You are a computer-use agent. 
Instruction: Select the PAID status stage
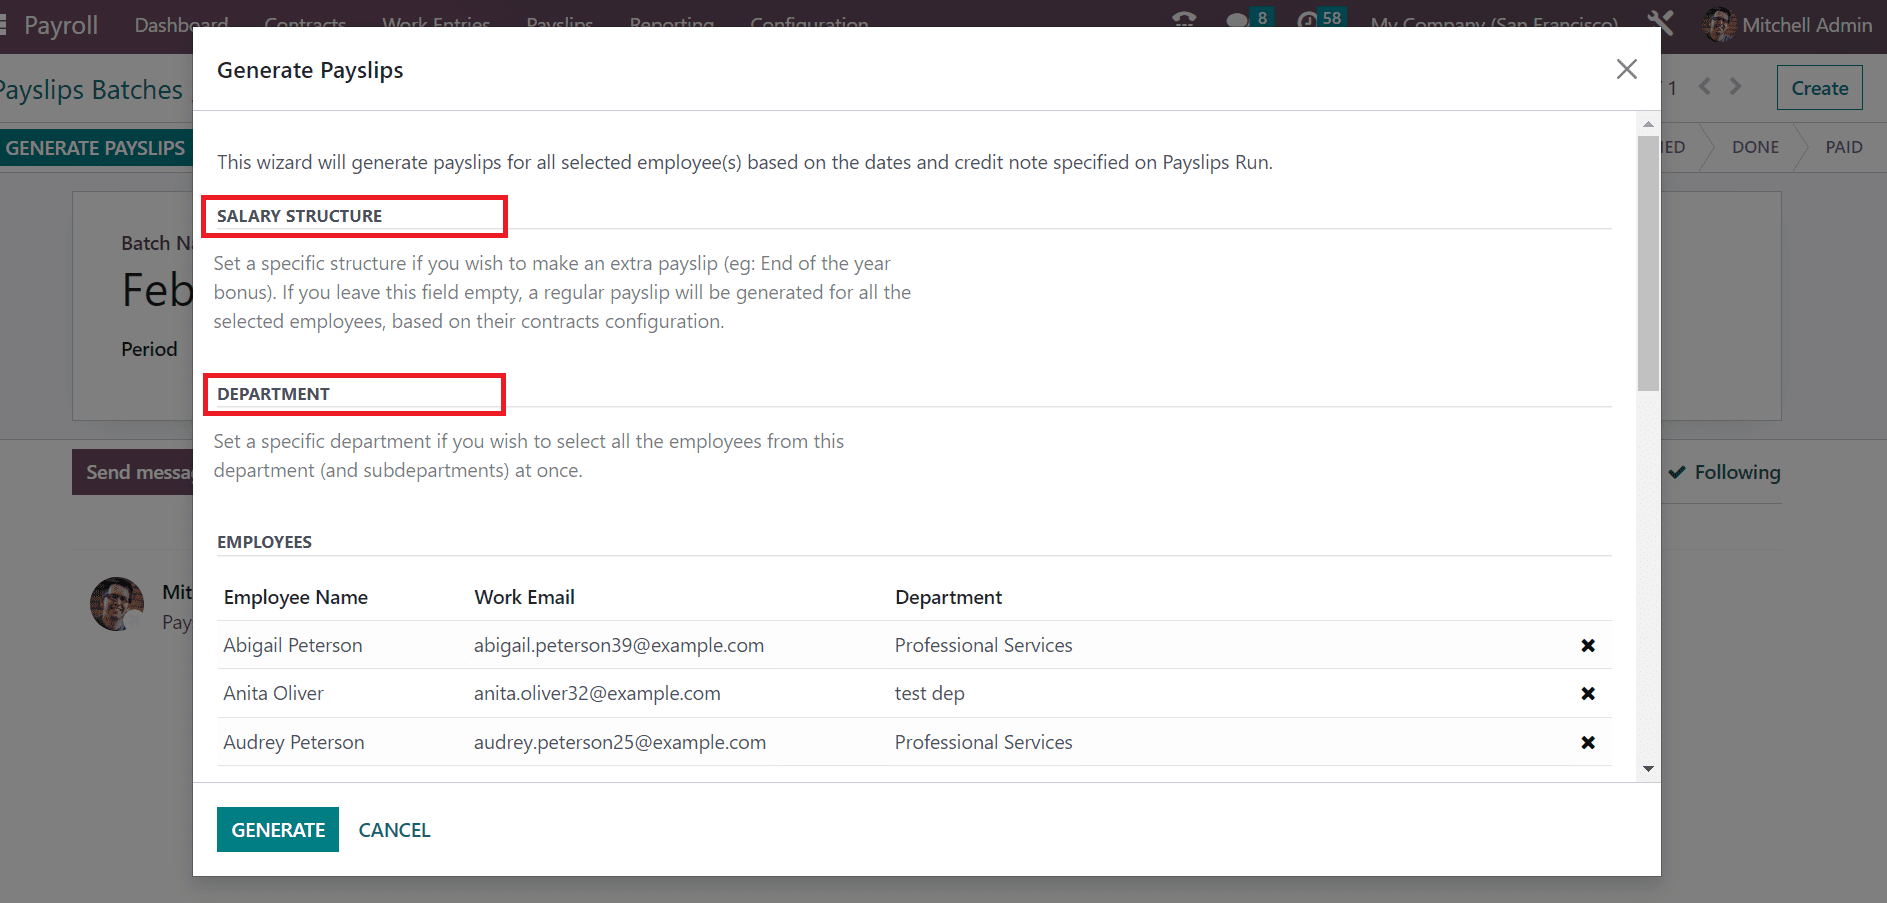point(1843,147)
